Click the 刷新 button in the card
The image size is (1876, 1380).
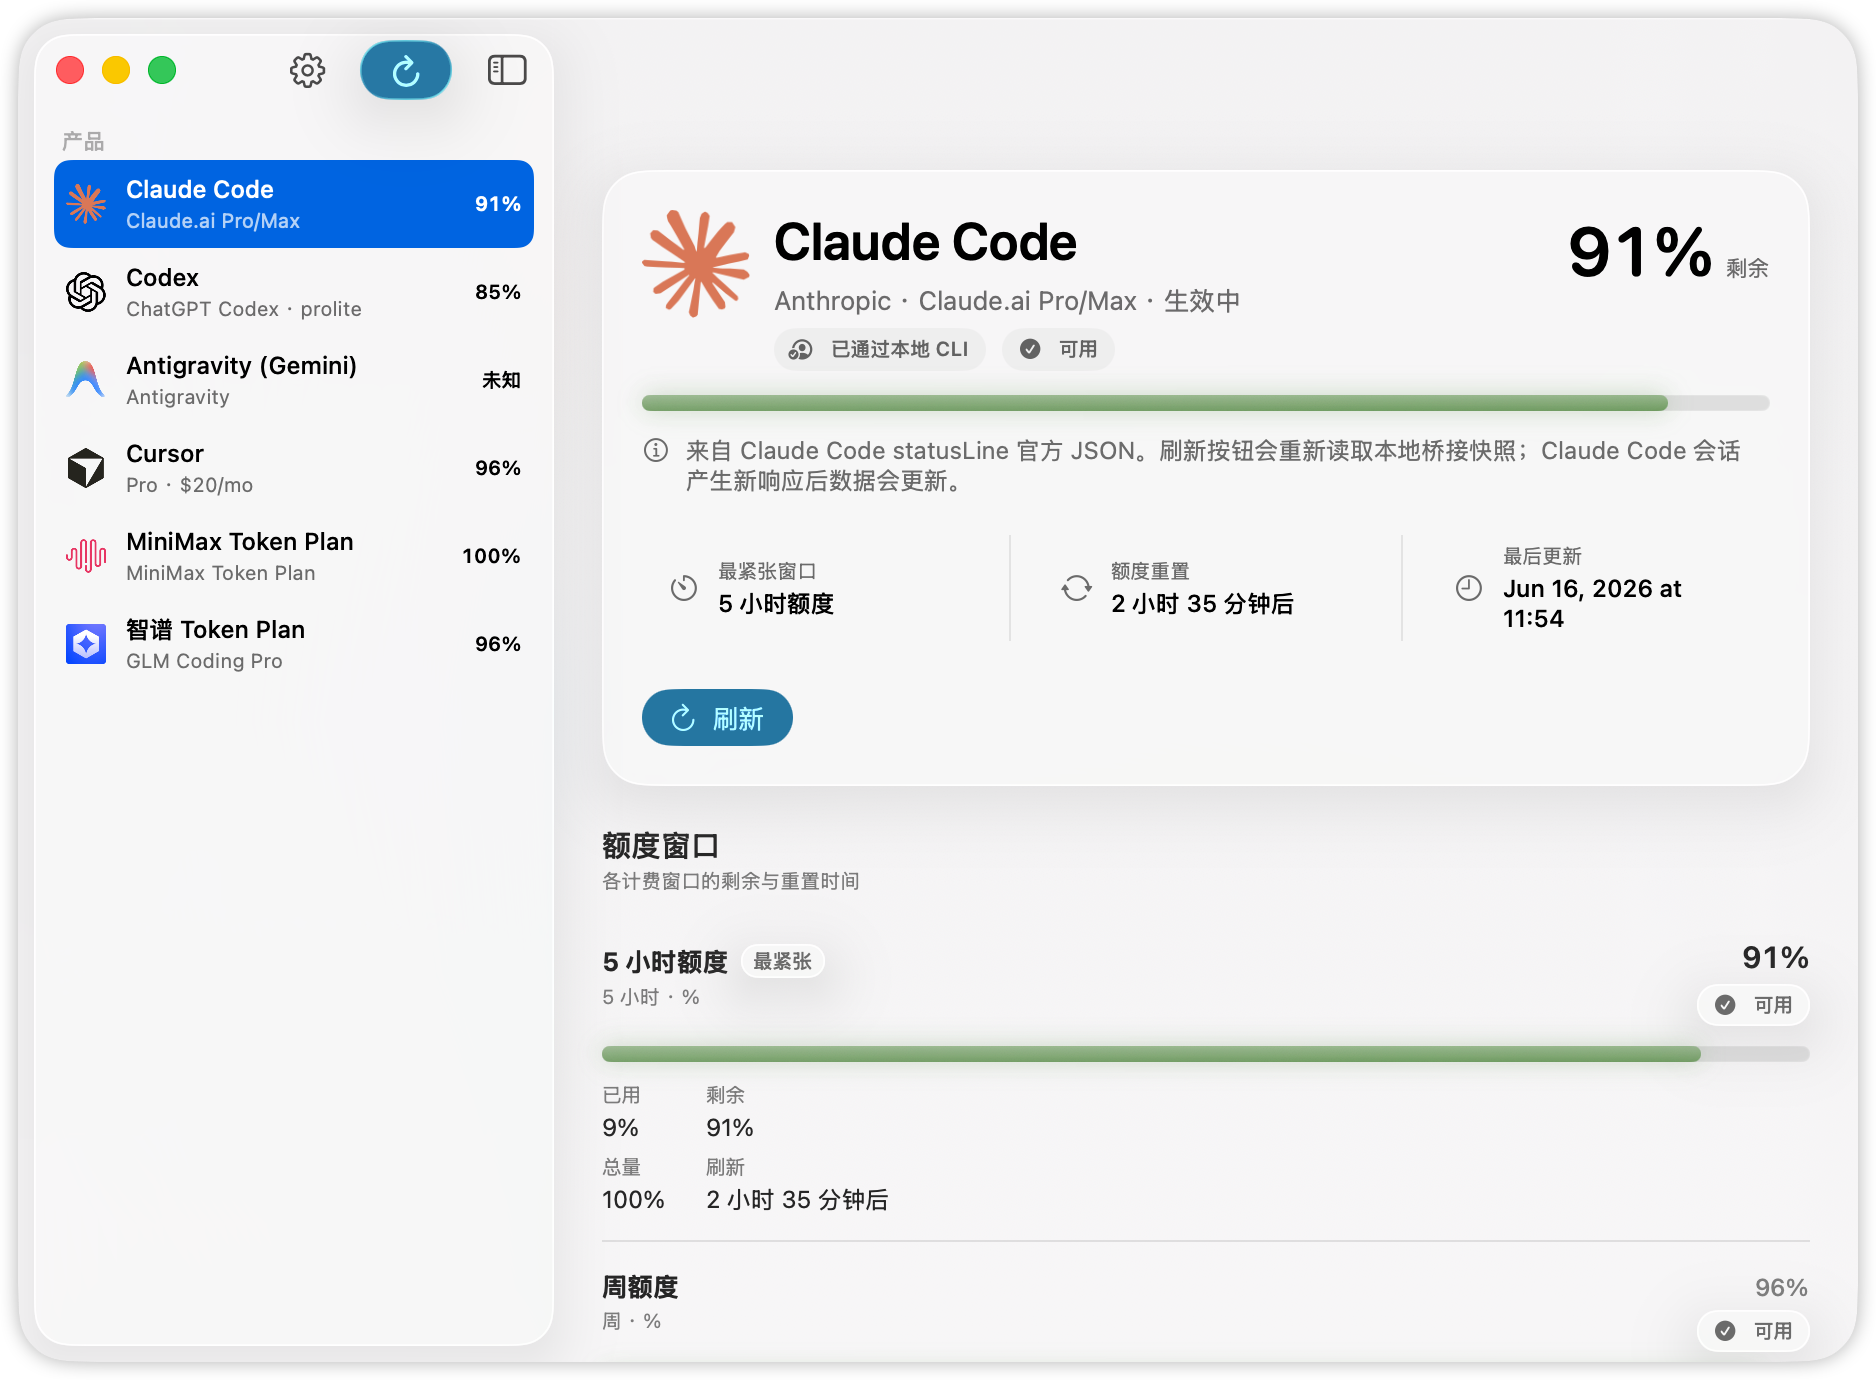tap(717, 718)
